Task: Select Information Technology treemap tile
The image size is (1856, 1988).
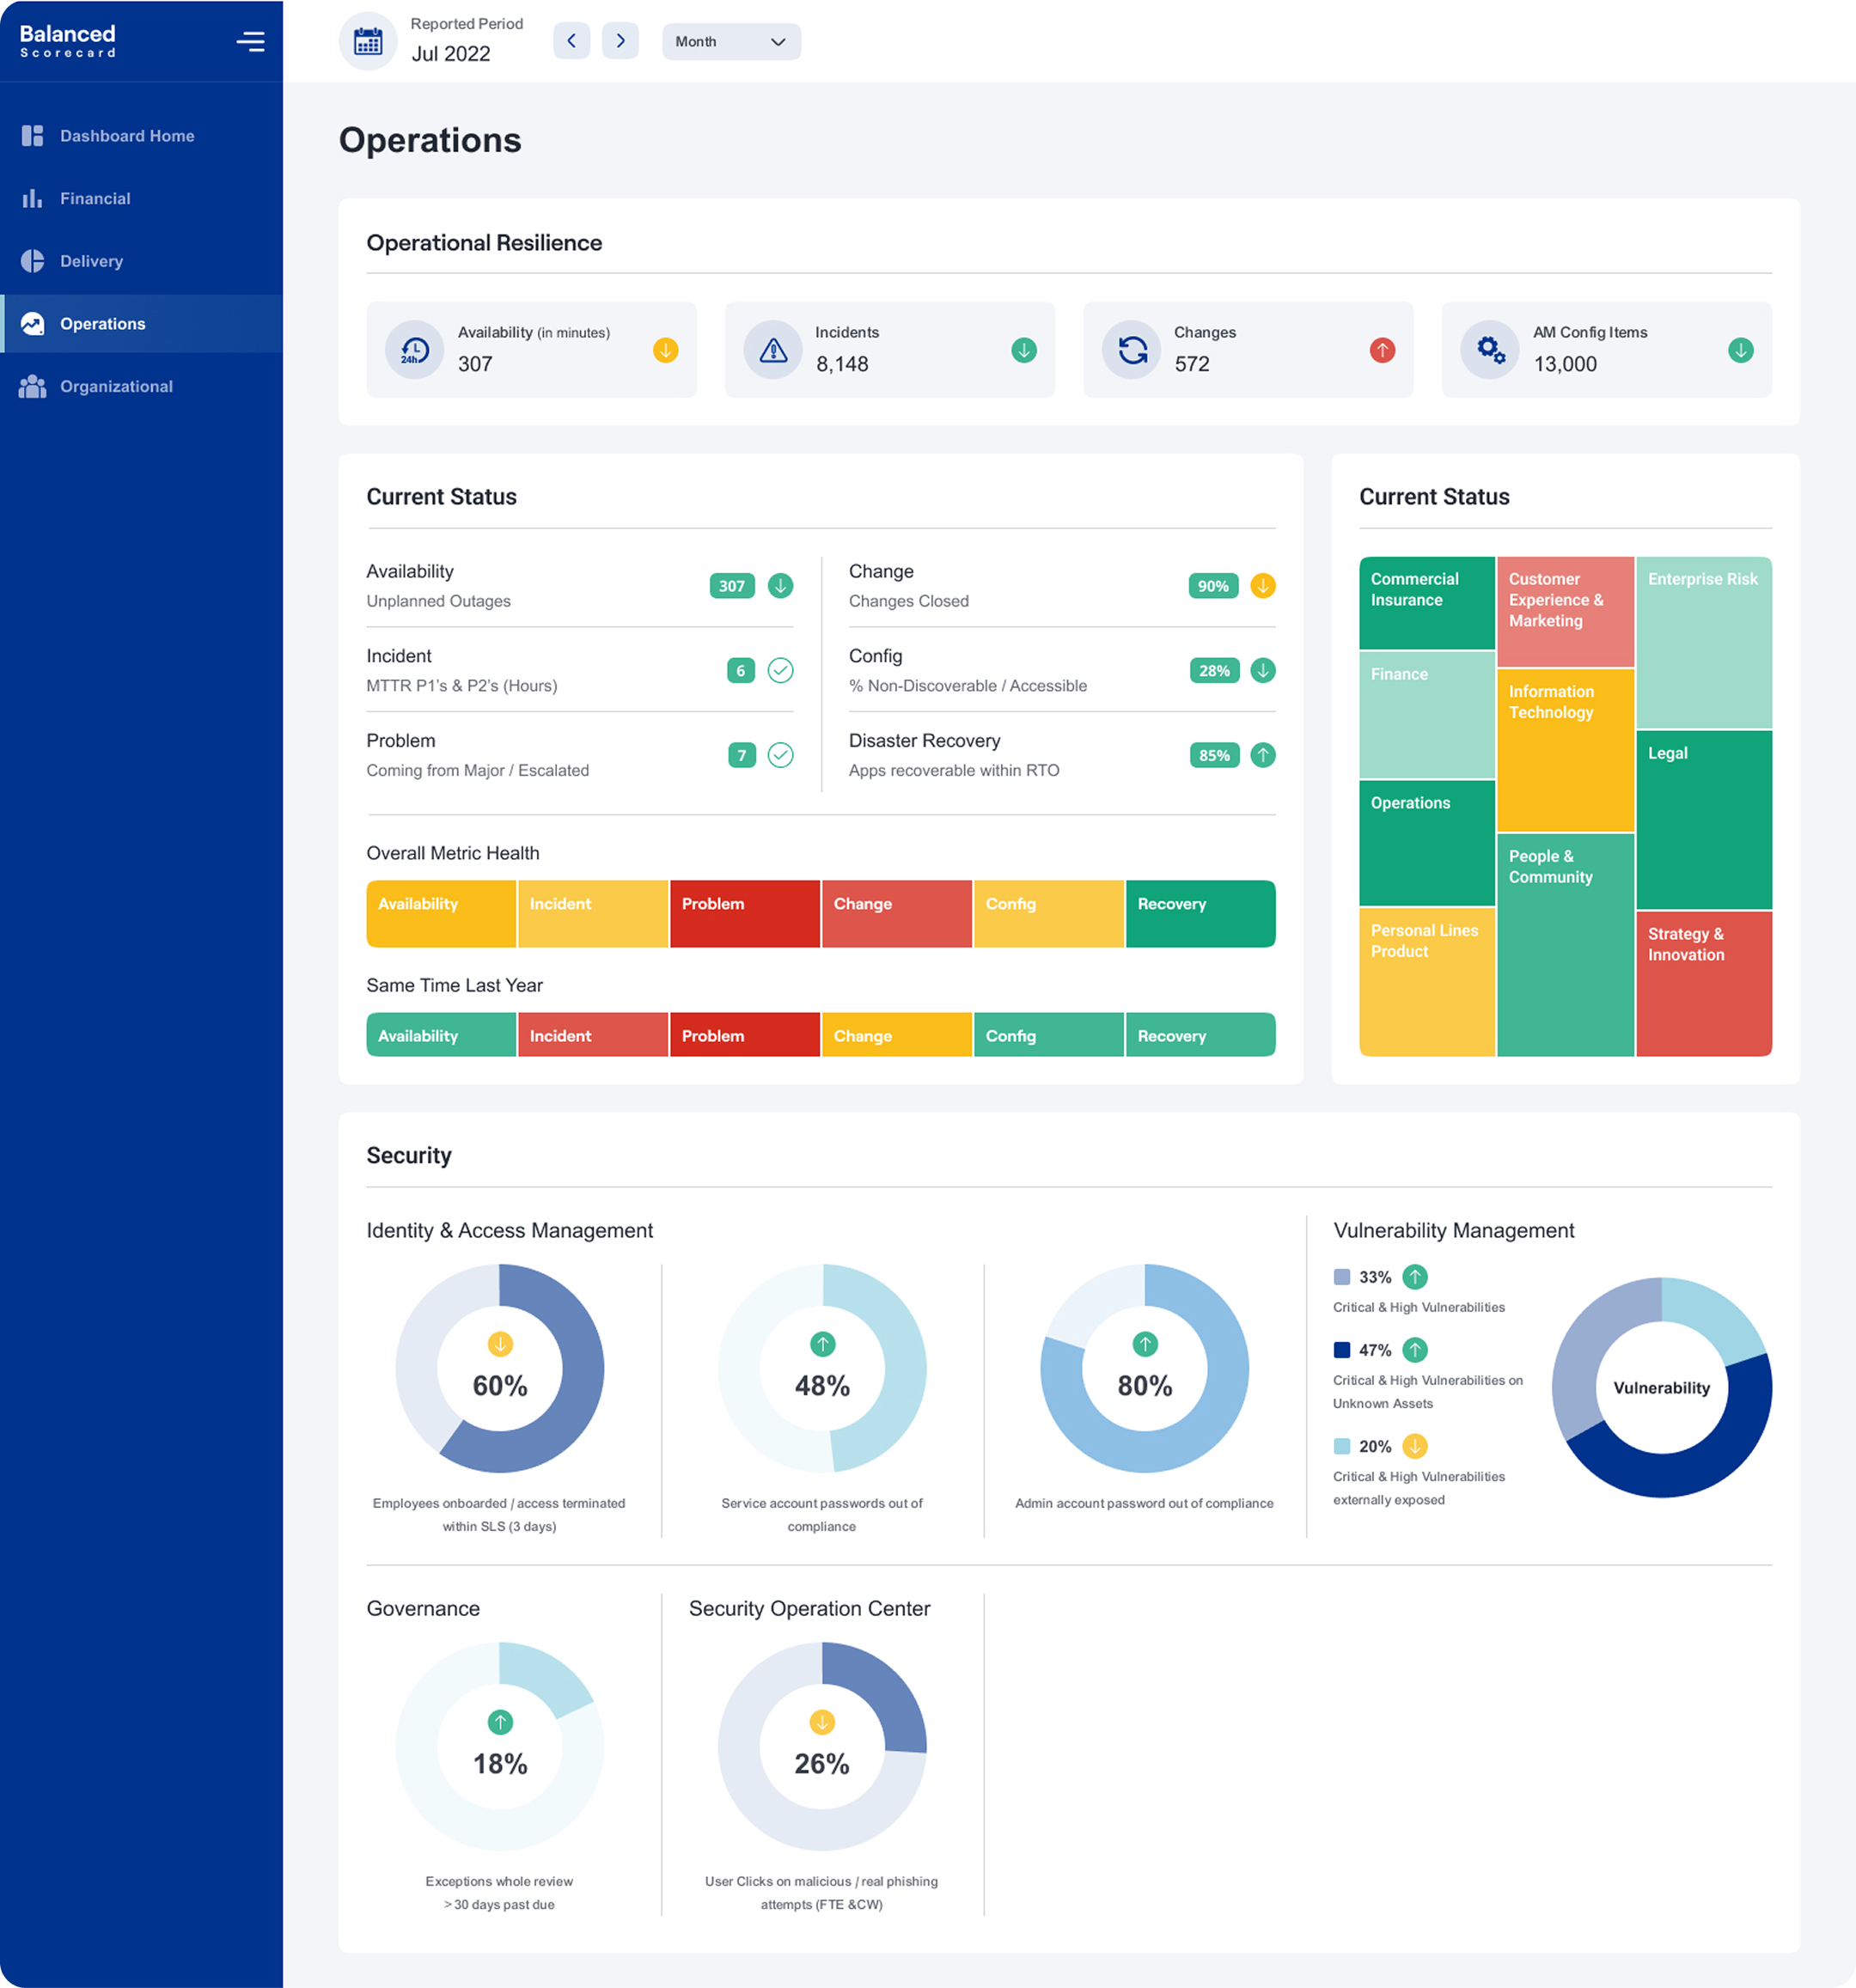Action: click(x=1565, y=750)
